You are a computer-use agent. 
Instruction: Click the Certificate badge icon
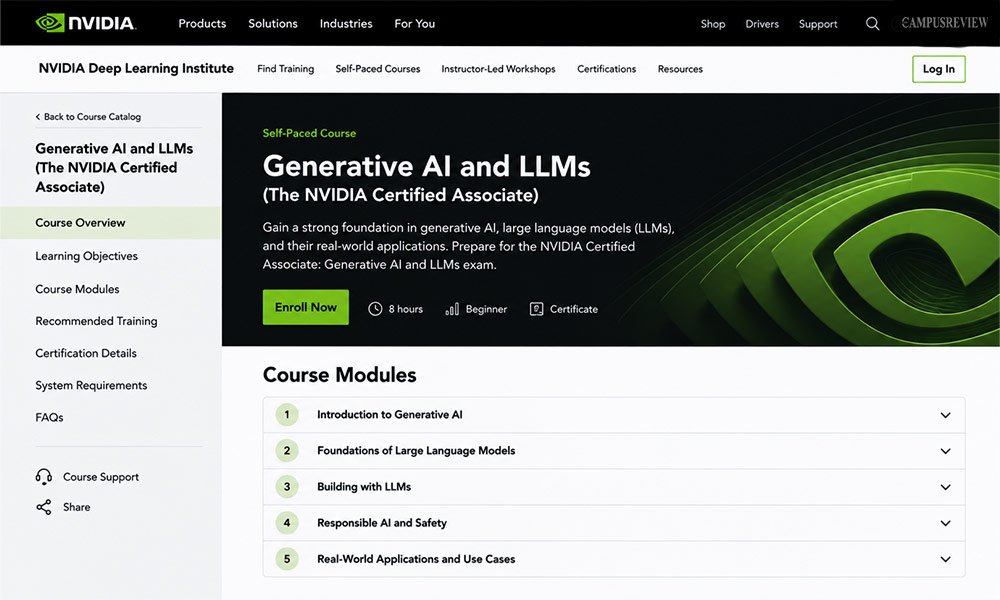(x=536, y=309)
